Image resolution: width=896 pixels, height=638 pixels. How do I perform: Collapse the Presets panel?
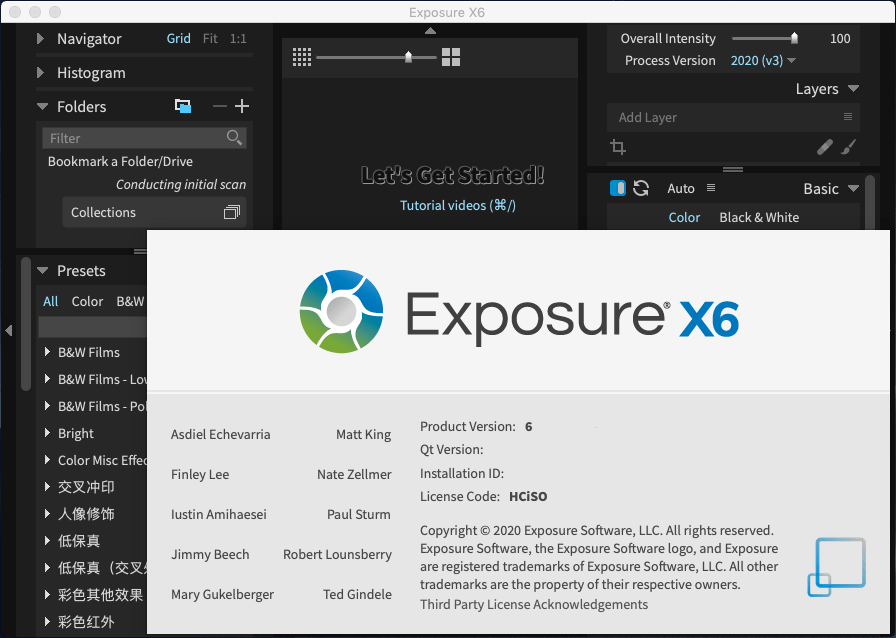42,270
